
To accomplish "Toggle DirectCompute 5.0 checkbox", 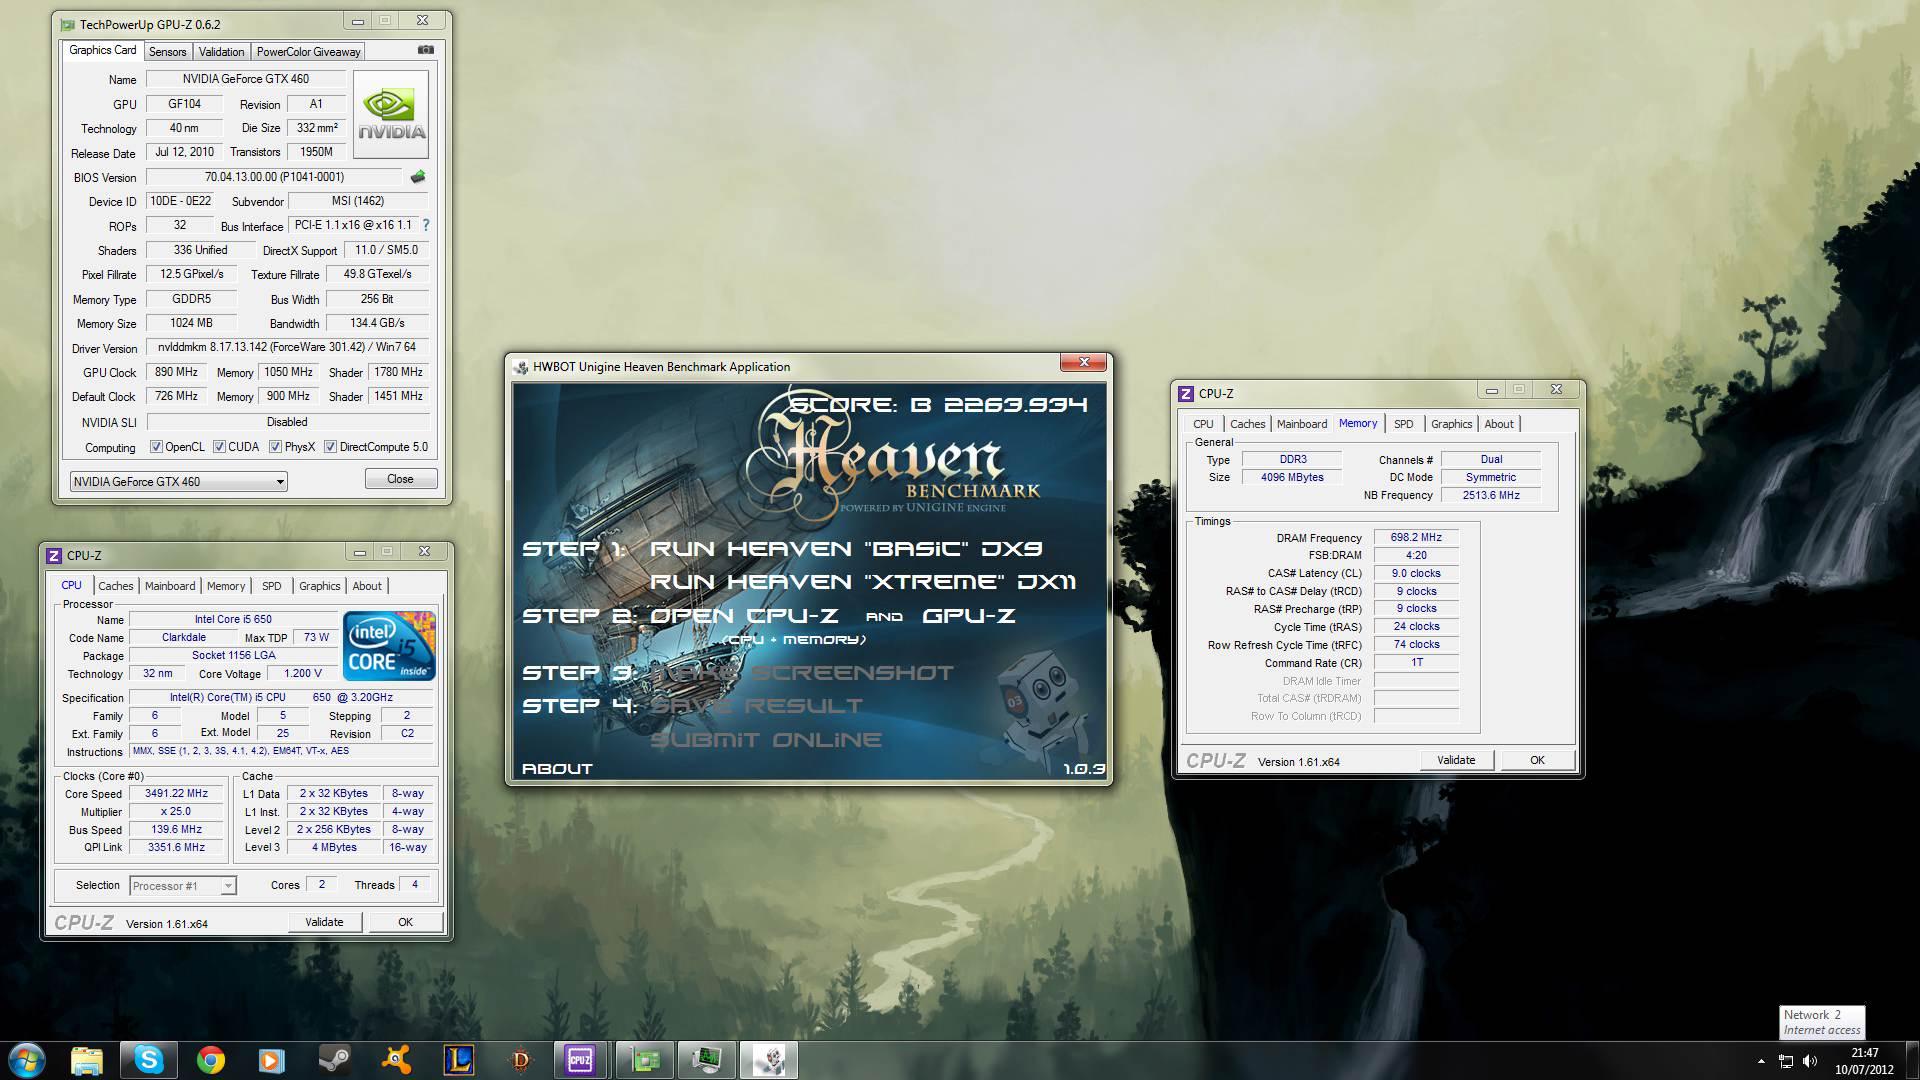I will click(330, 447).
